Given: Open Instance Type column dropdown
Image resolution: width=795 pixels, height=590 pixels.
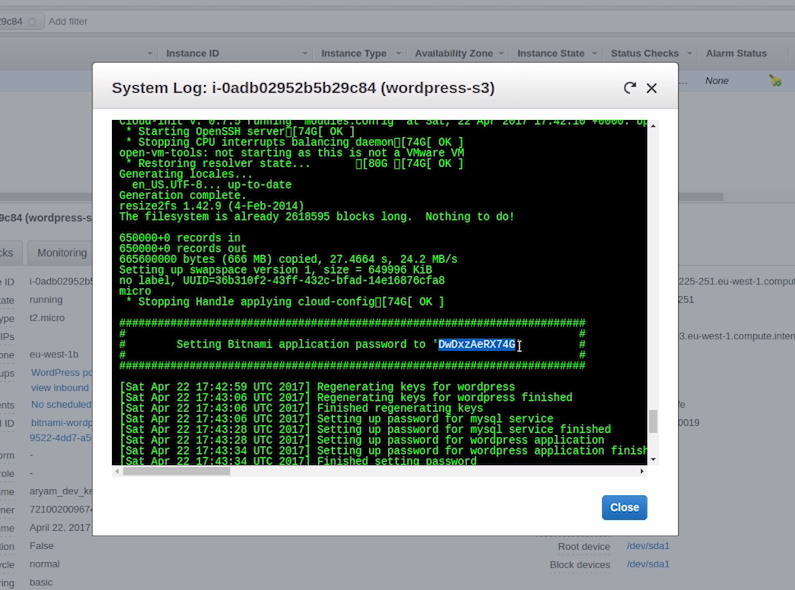Looking at the screenshot, I should [x=399, y=53].
